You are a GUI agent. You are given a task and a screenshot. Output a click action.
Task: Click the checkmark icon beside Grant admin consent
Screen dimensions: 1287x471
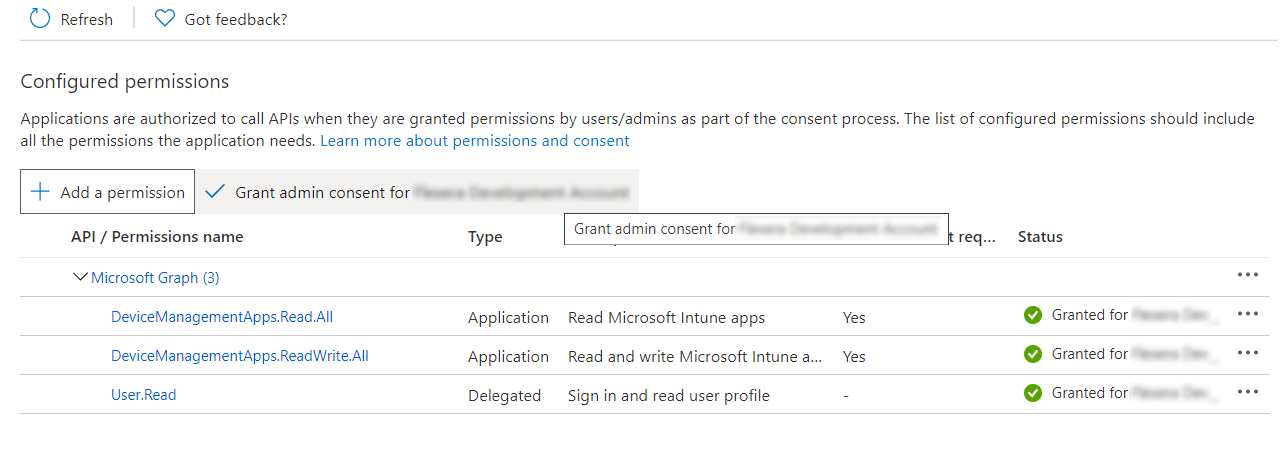215,192
